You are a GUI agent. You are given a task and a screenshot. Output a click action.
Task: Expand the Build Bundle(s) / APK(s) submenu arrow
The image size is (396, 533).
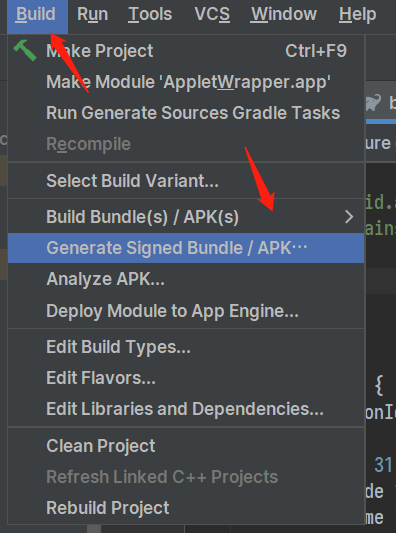pos(349,217)
